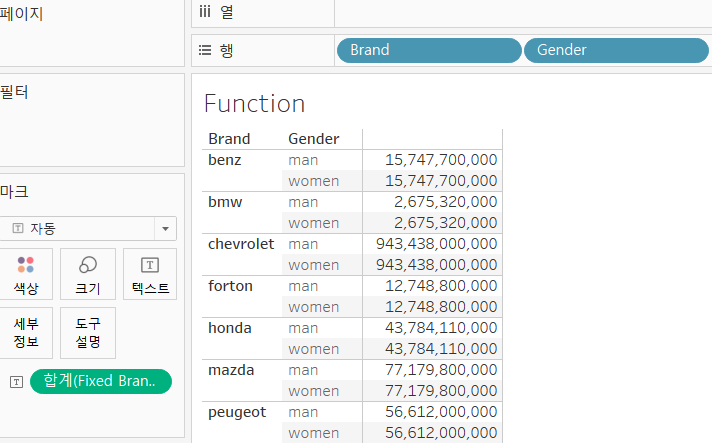This screenshot has width=712, height=443.
Task: Select the forton brand row label
Action: click(x=230, y=286)
